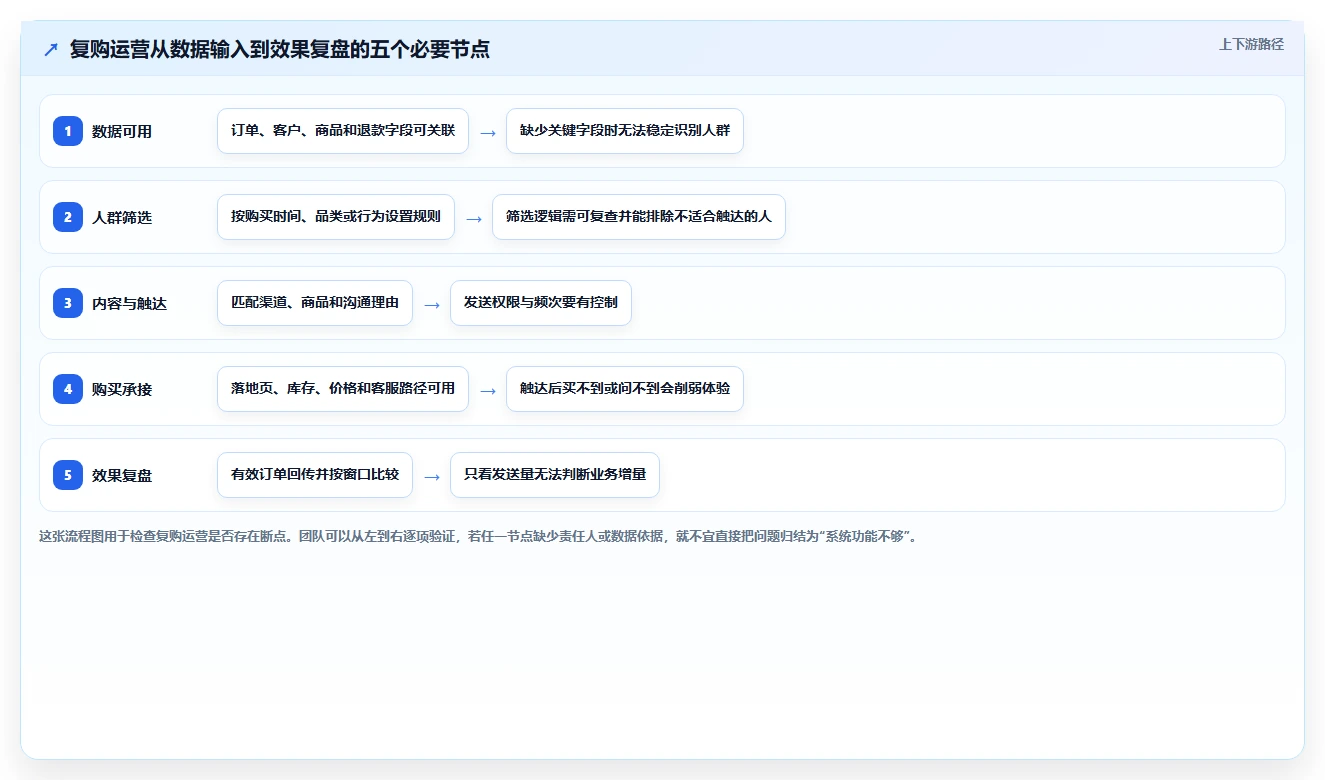This screenshot has width=1325, height=780.
Task: Click the 按购买时间、品类或行为设置规则 box
Action: point(336,217)
